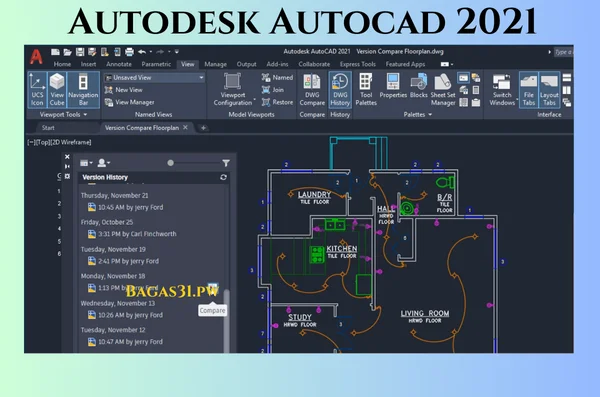Open Switch Windows dropdown

coord(502,90)
